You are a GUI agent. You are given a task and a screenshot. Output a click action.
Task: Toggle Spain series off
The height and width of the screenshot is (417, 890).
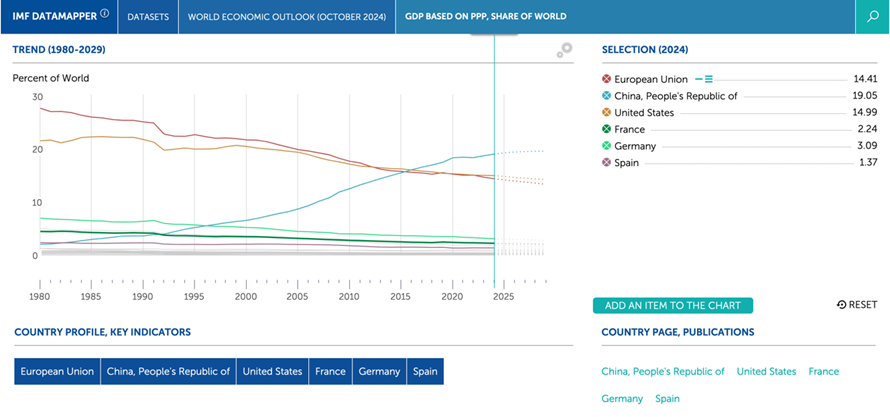pyautogui.click(x=607, y=163)
